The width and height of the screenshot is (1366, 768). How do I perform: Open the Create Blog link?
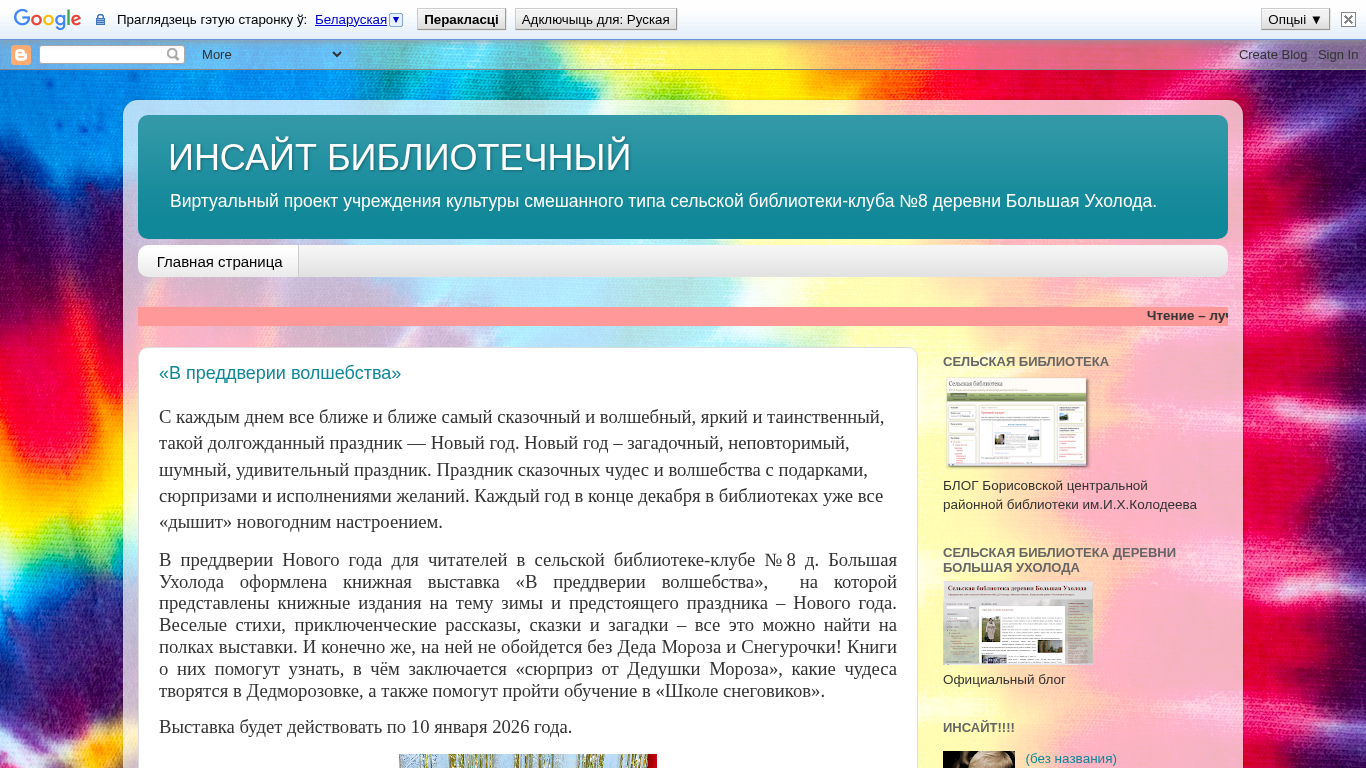tap(1273, 55)
